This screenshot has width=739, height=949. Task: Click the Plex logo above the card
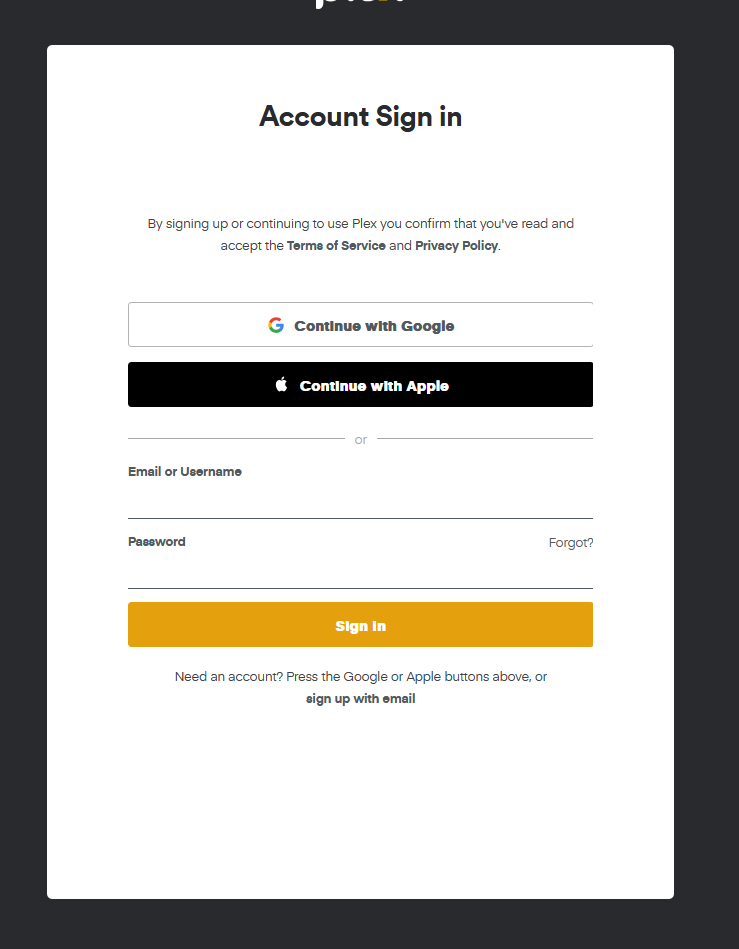point(360,3)
